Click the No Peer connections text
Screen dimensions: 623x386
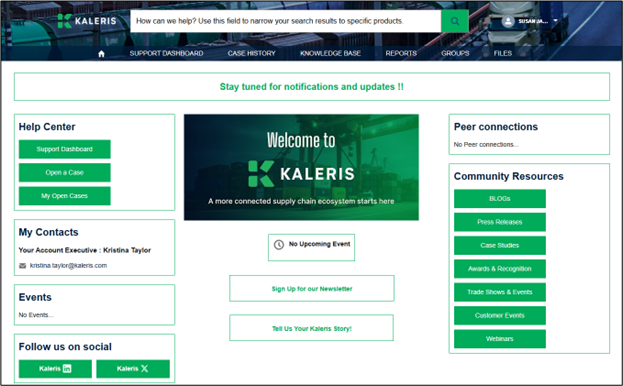pyautogui.click(x=486, y=145)
